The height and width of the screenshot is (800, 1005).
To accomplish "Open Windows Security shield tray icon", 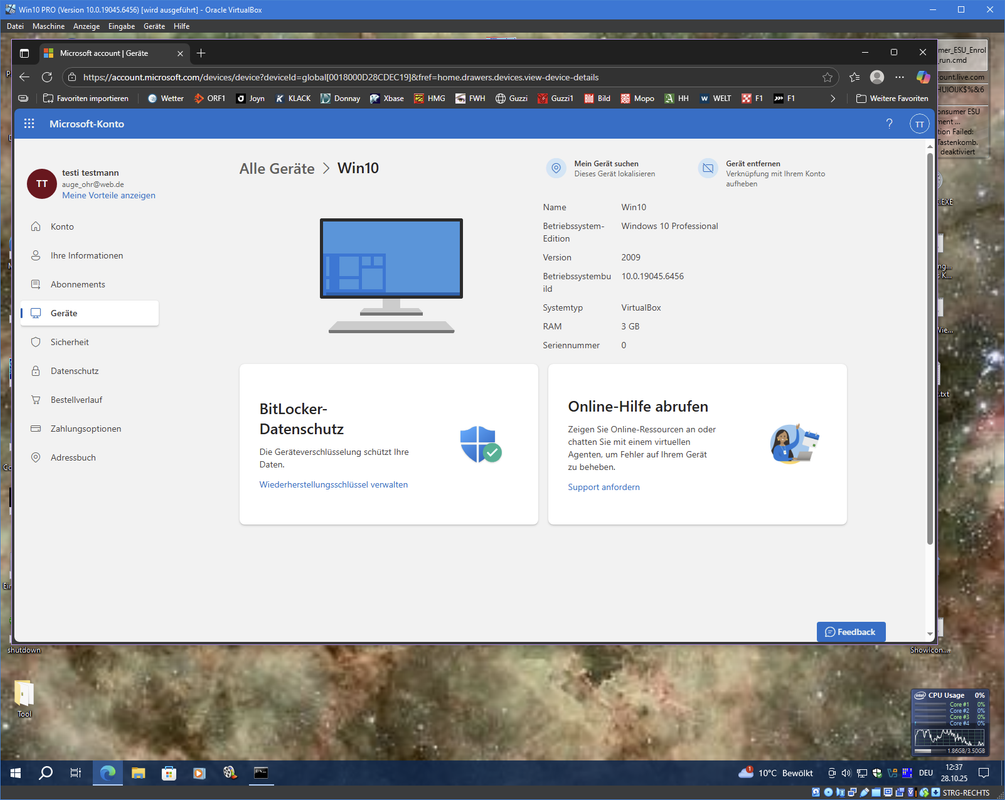I will (877, 773).
